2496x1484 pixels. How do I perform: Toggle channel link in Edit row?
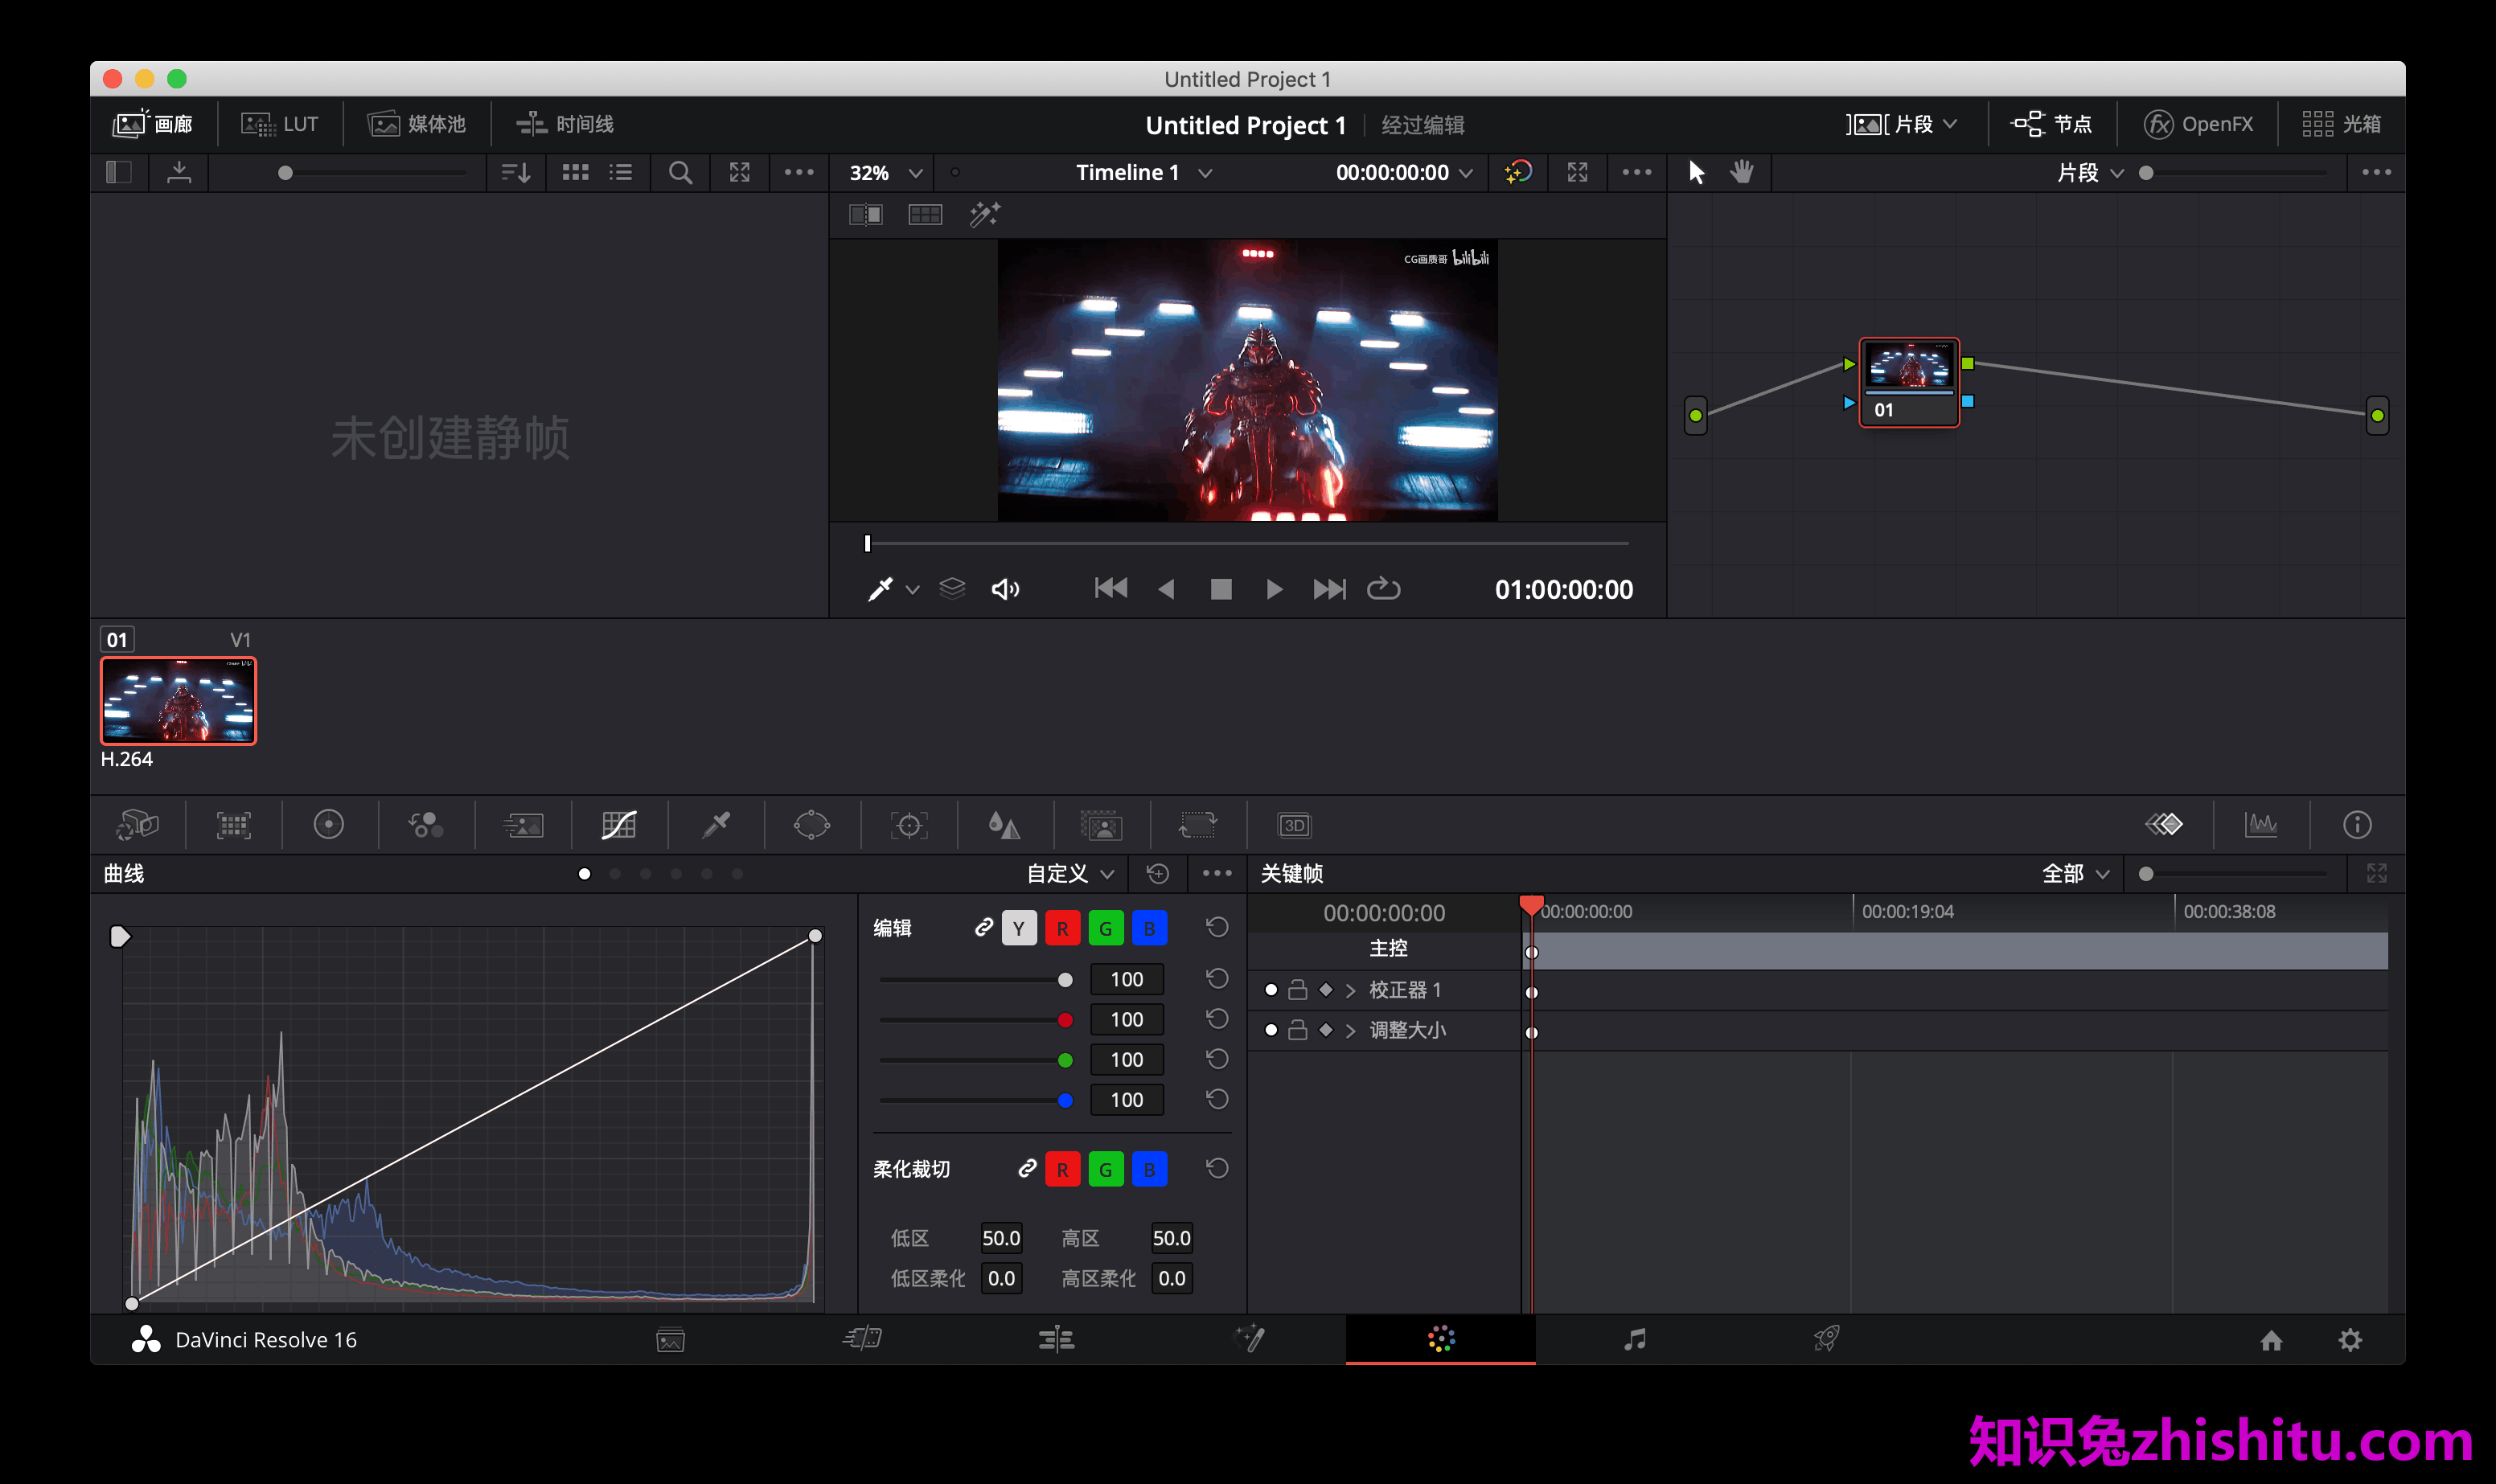tap(984, 927)
